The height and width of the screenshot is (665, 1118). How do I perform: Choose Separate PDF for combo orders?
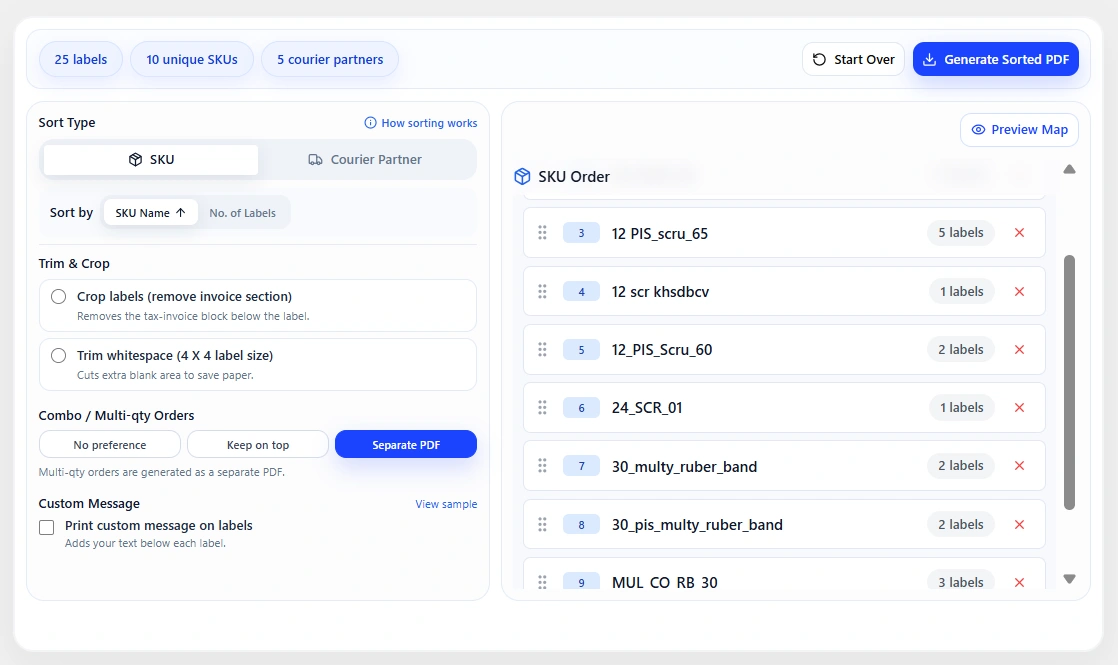(406, 444)
